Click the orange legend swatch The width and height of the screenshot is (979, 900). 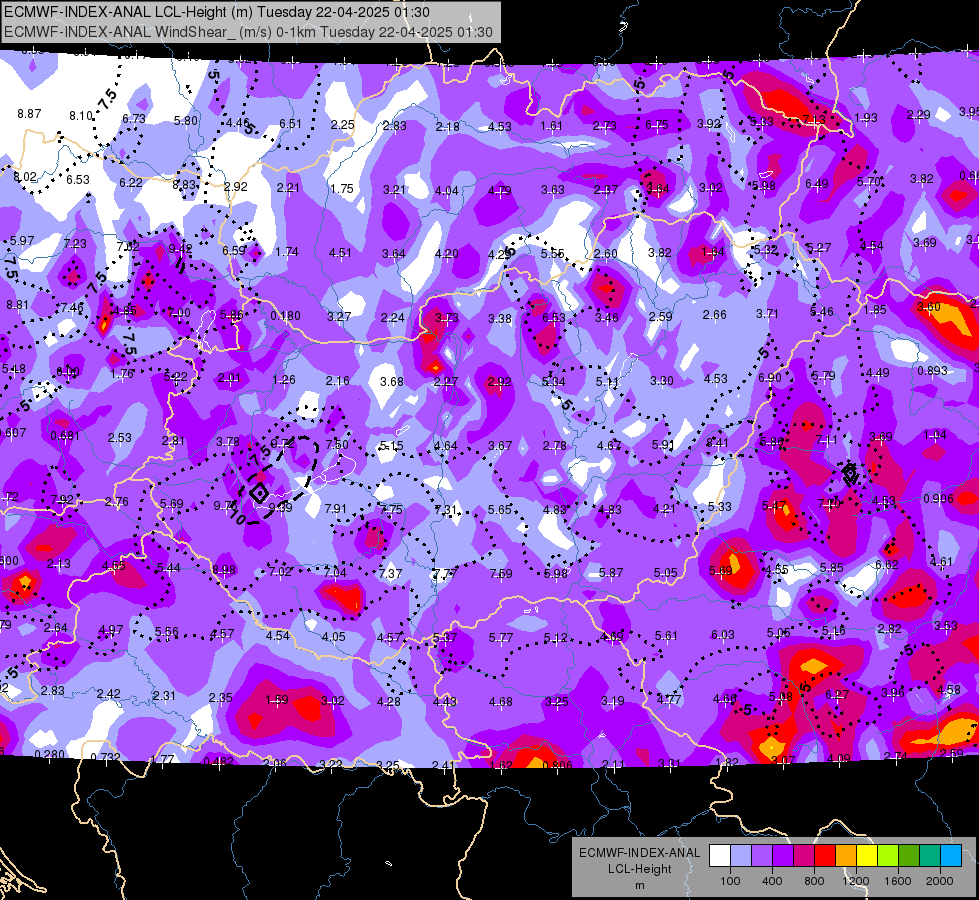pyautogui.click(x=846, y=856)
